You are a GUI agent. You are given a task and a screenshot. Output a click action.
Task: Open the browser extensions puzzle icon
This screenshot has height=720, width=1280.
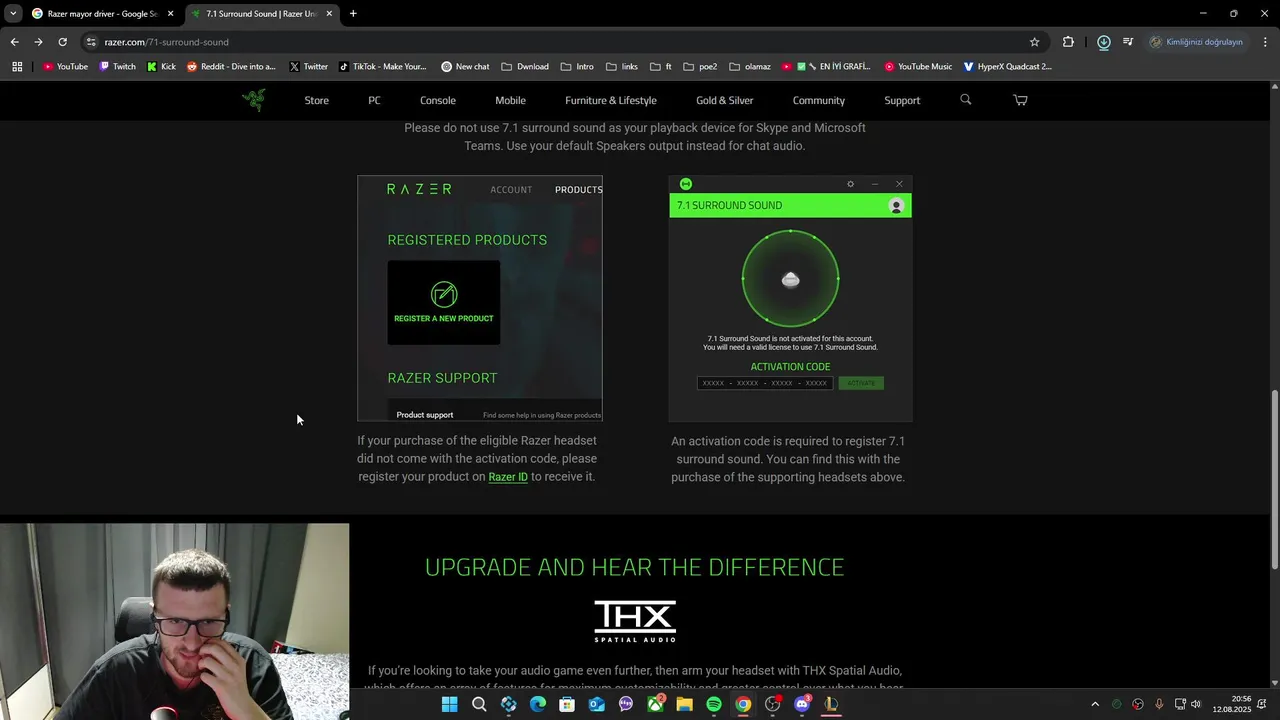point(1068,42)
